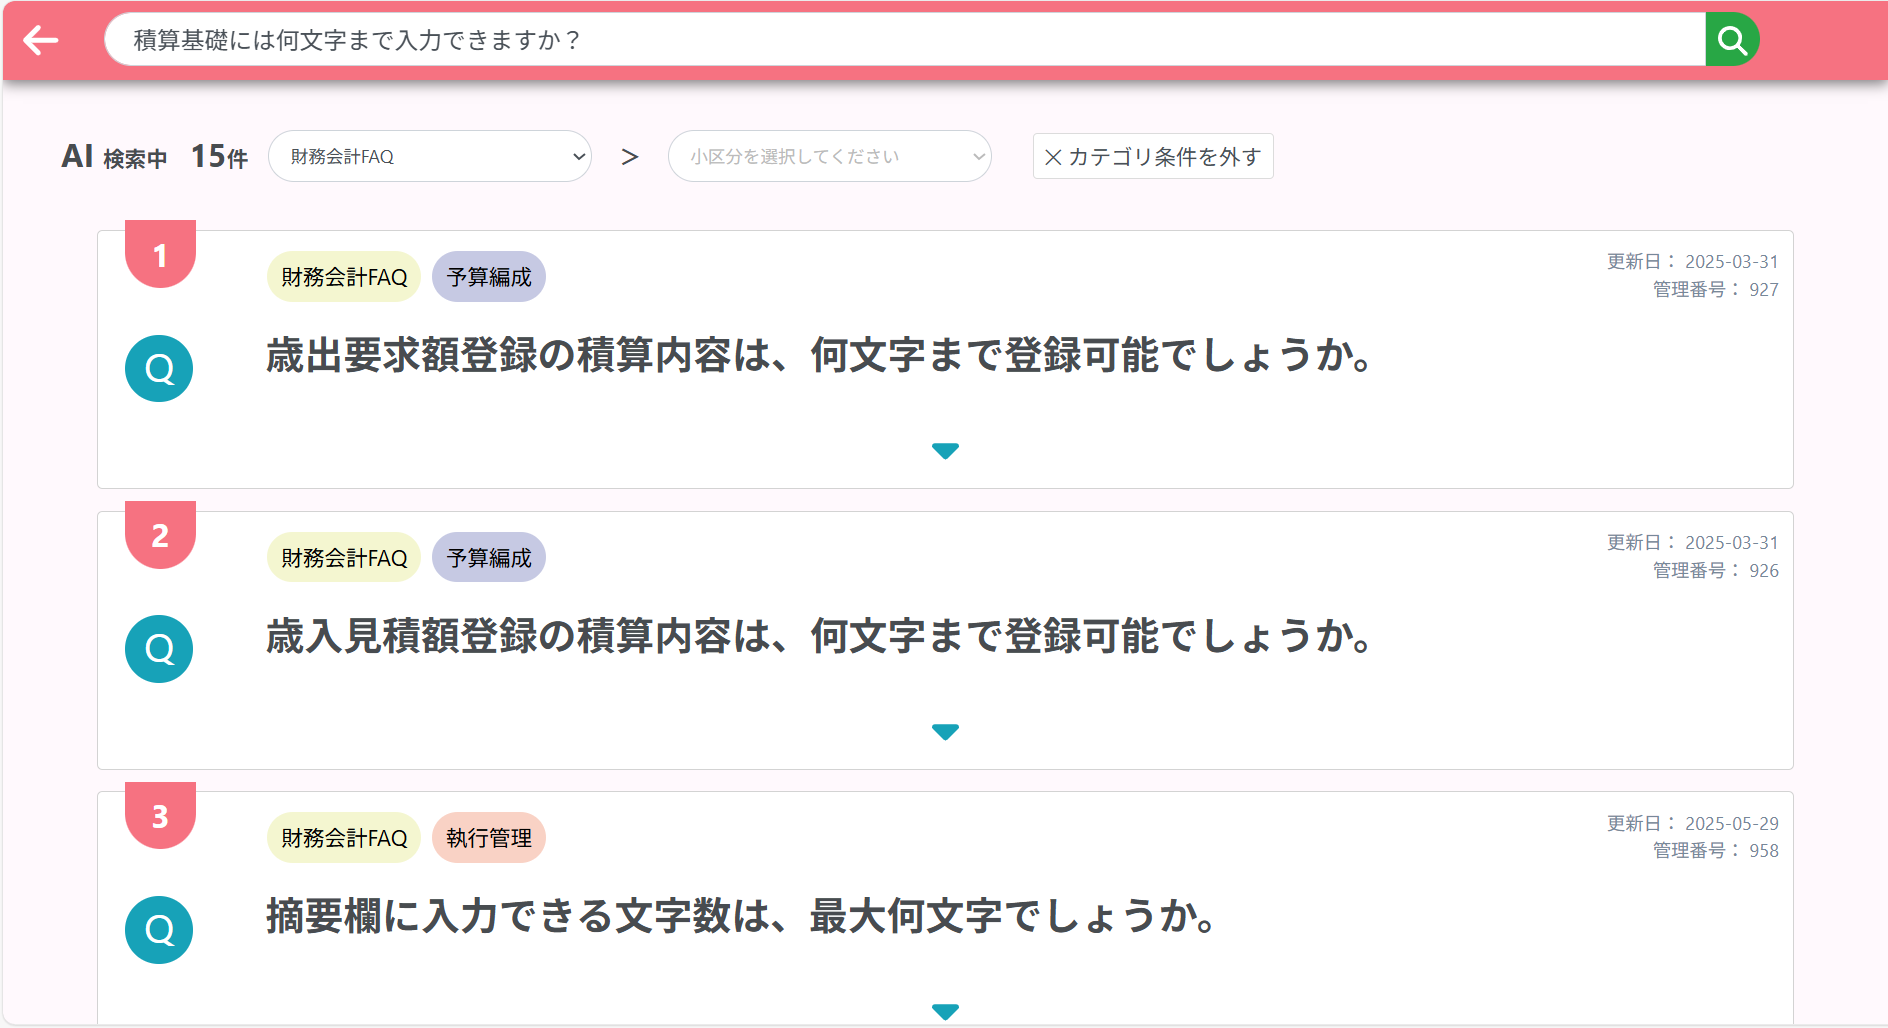Click 財務会計FAQ tag on result 2
Viewport: 1888px width, 1028px height.
[344, 558]
